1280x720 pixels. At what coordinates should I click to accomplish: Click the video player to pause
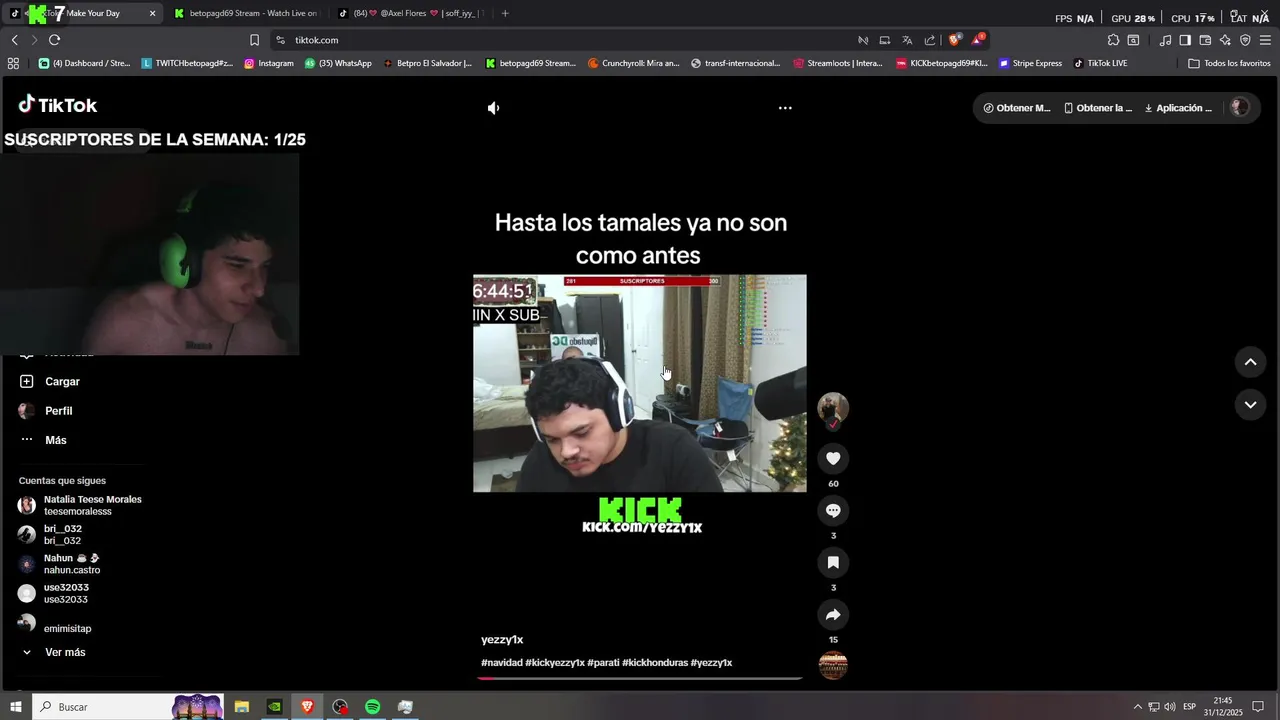(640, 383)
